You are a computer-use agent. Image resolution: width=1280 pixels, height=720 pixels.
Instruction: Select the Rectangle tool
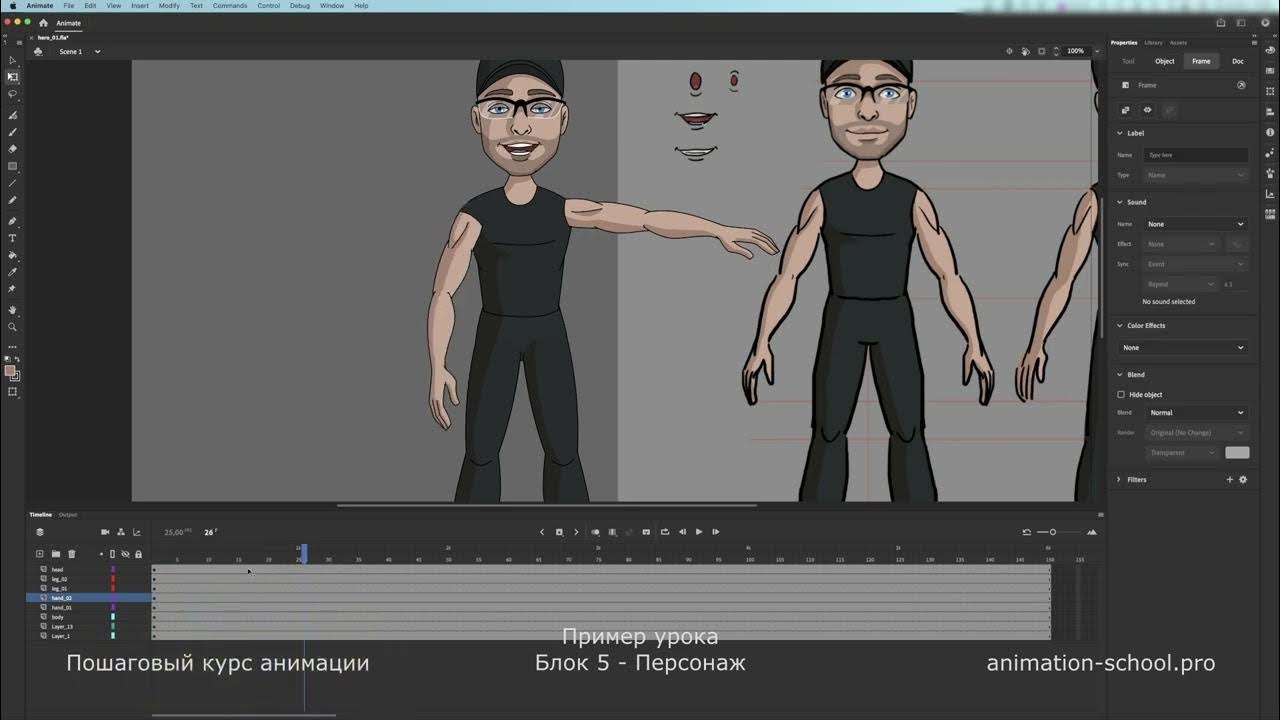12,166
